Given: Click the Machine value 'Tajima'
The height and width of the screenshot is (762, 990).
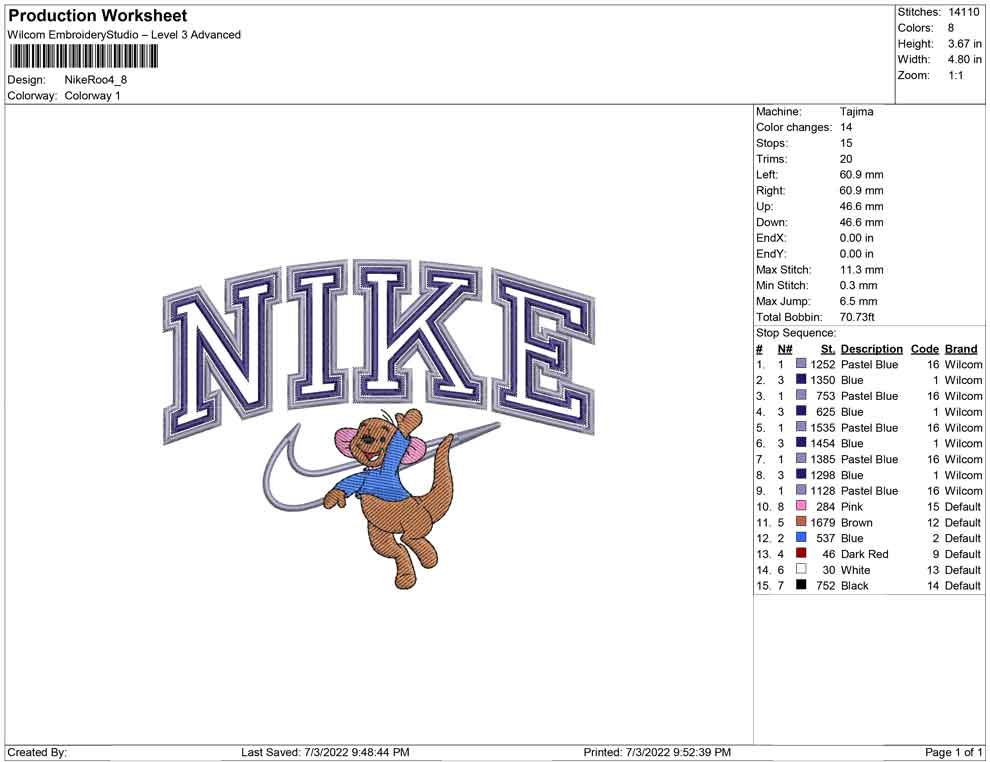Looking at the screenshot, I should tap(857, 112).
